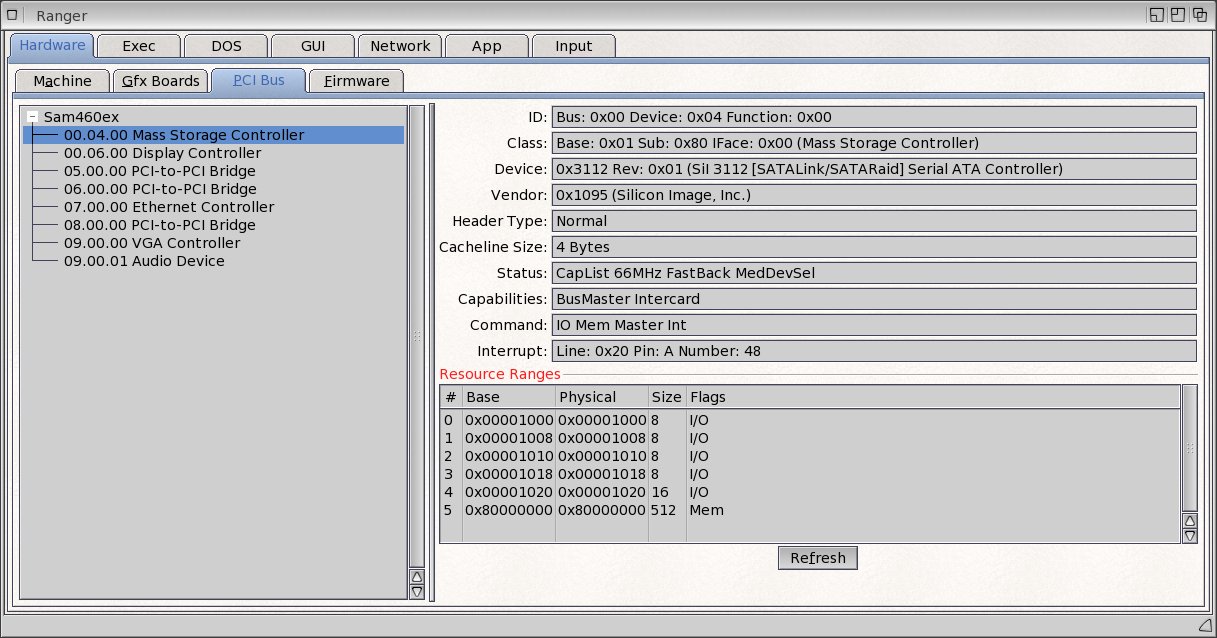The width and height of the screenshot is (1217, 638).
Task: Open the Gfx Boards tab
Action: 160,81
